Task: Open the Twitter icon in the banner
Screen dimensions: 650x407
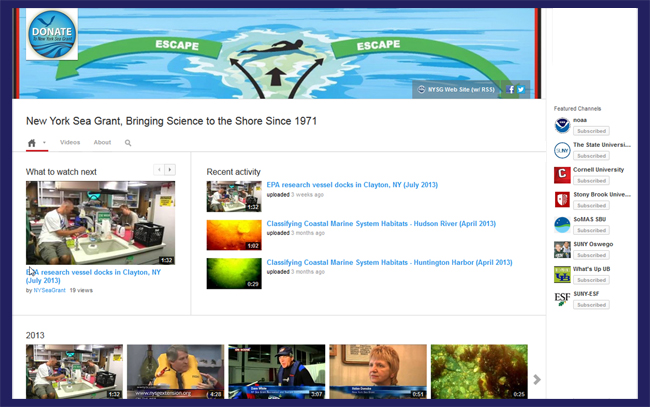Action: [521, 90]
